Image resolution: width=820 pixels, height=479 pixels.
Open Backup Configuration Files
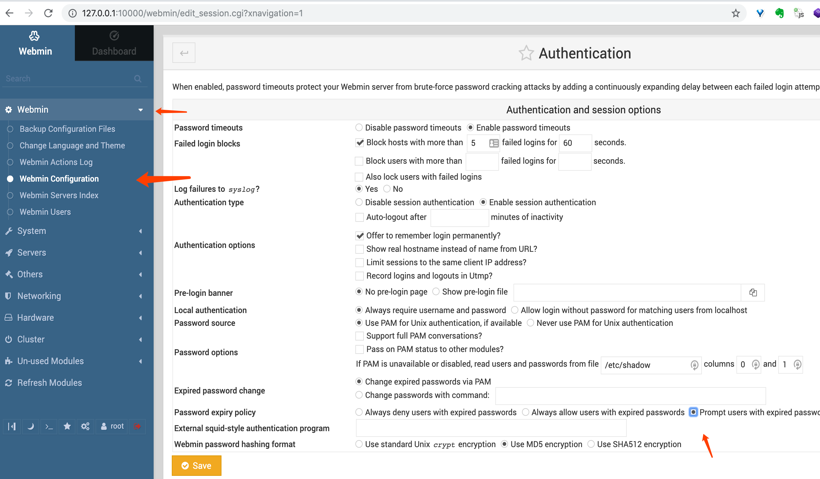[67, 129]
